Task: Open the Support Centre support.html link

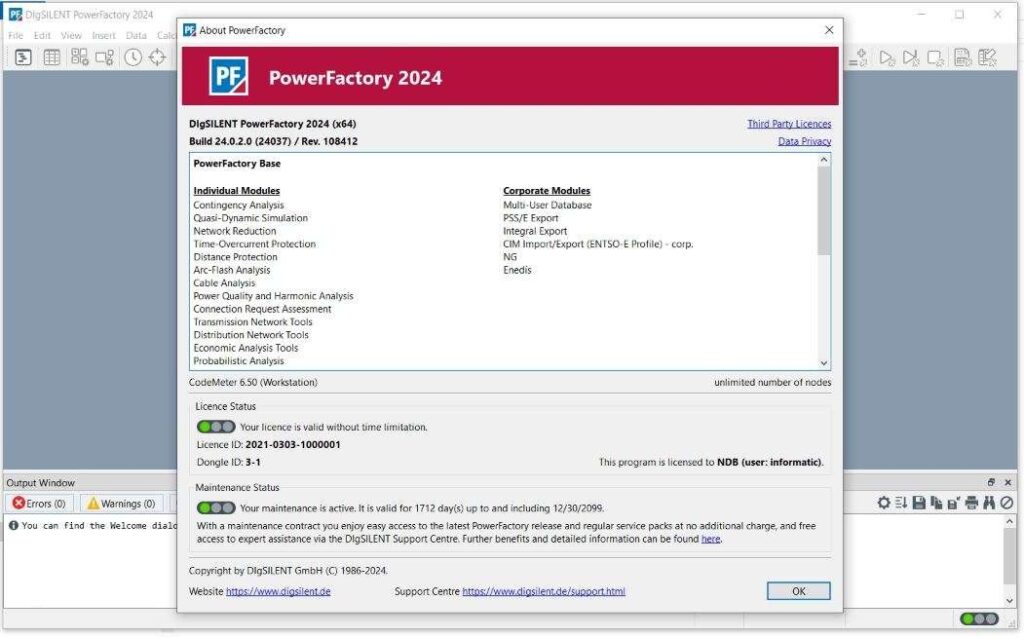Action: point(543,592)
